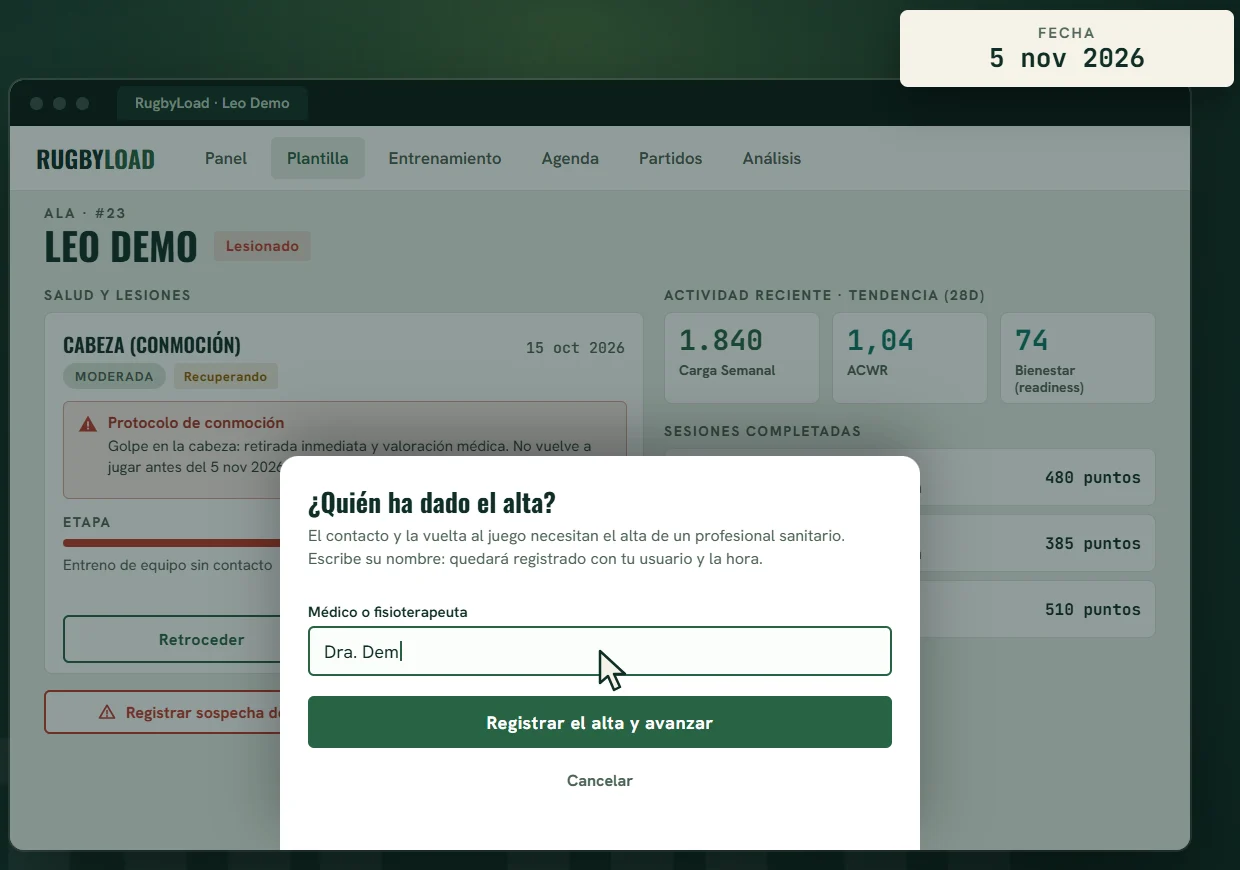Click the ¿Quién ha dado el alta? heading
Image resolution: width=1240 pixels, height=870 pixels.
coord(432,503)
